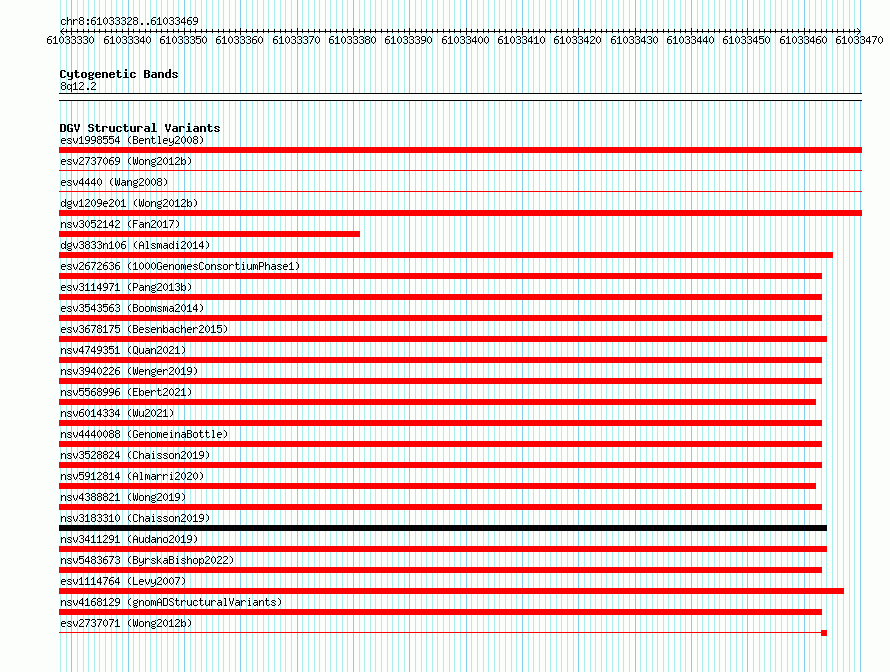The image size is (890, 672).
Task: Click ruler coordinate 61033440
Action: 691,40
